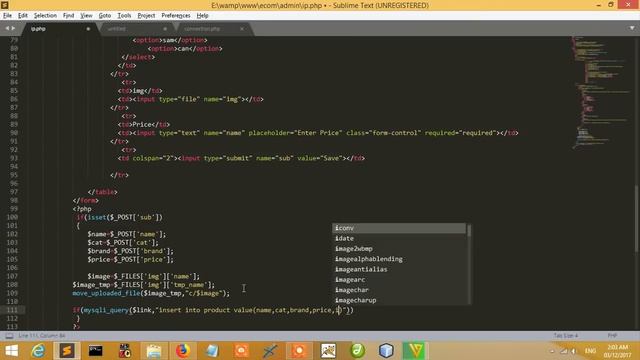Screen dimensions: 640x360
Task: Click the previous tab arrow
Action: (x=7, y=28)
